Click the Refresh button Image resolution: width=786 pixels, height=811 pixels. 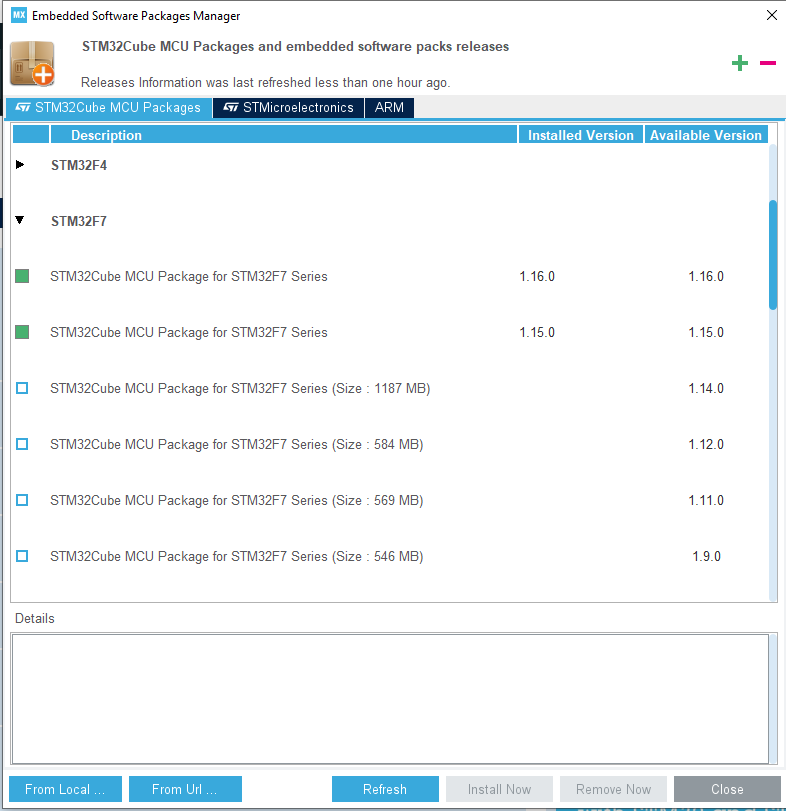(x=385, y=789)
